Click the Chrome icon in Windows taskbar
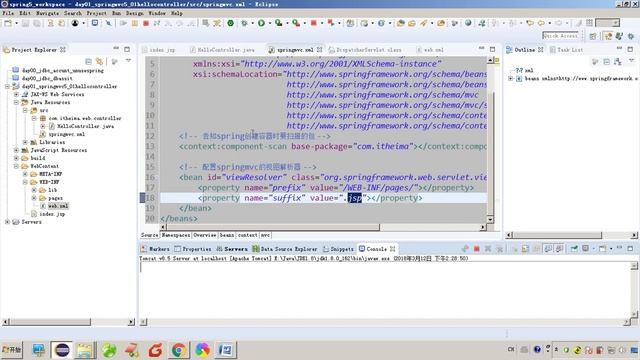The width and height of the screenshot is (640, 360). click(x=178, y=350)
